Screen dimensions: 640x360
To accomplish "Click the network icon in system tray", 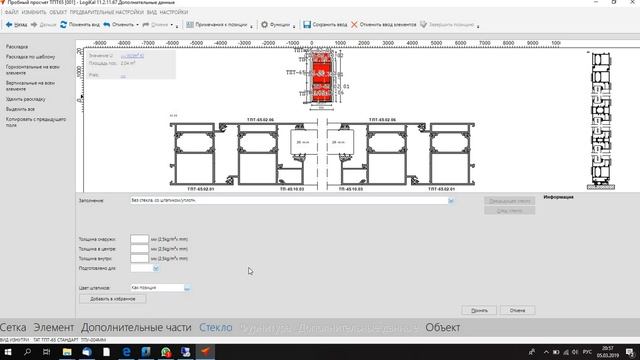I will click(x=565, y=352).
